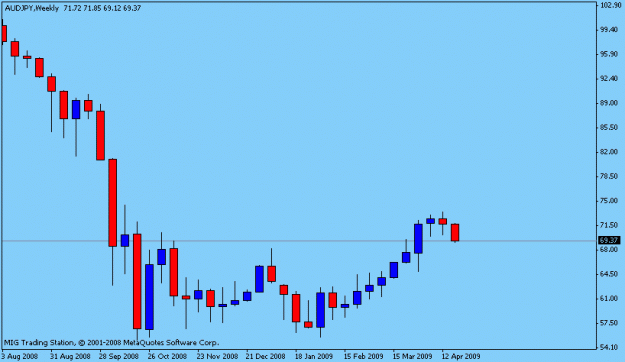625x362 pixels.
Task: Click the 23 Nov 2008 date label
Action: (x=217, y=356)
